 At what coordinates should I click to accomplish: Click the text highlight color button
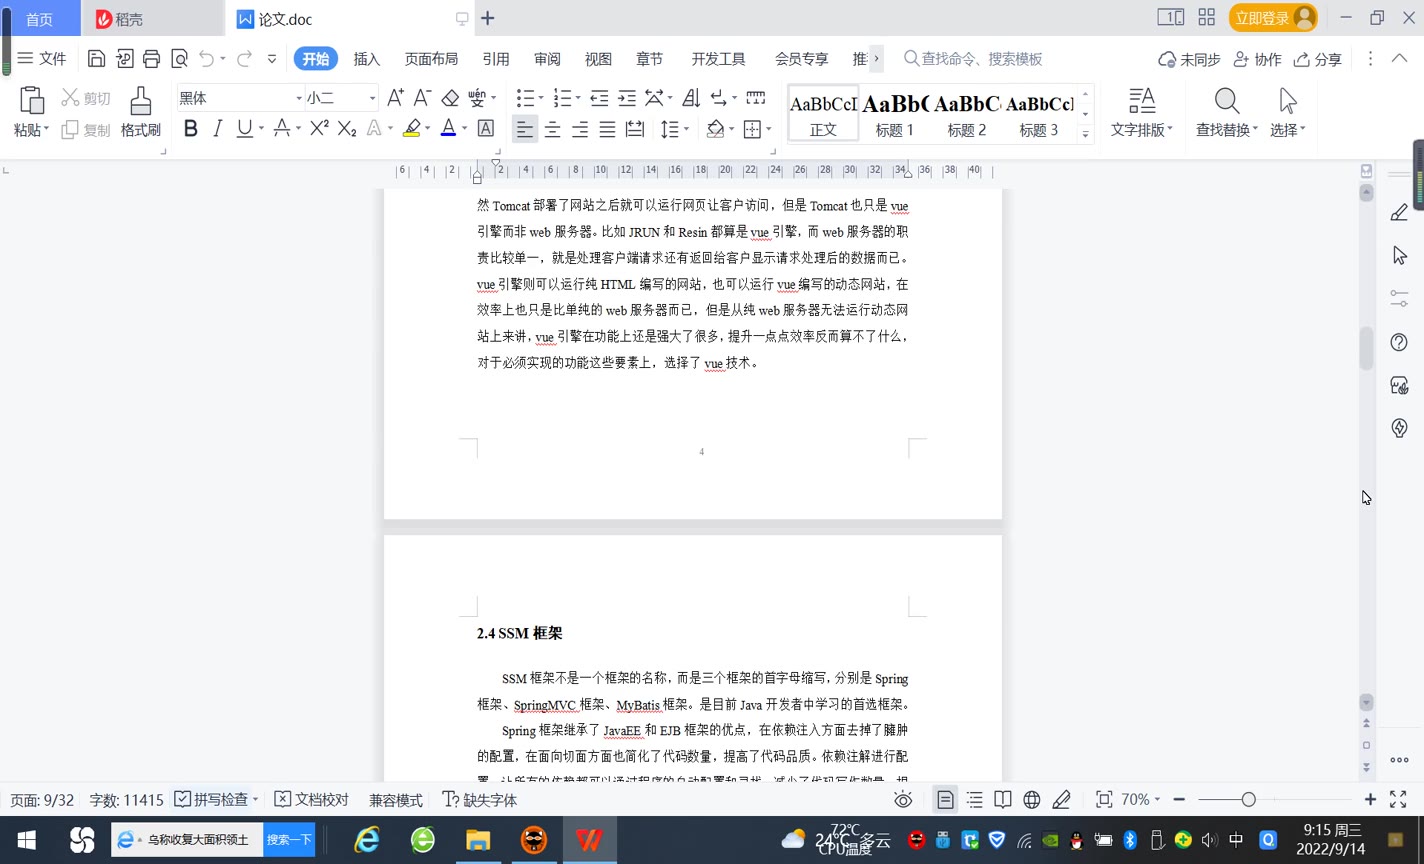pyautogui.click(x=411, y=128)
